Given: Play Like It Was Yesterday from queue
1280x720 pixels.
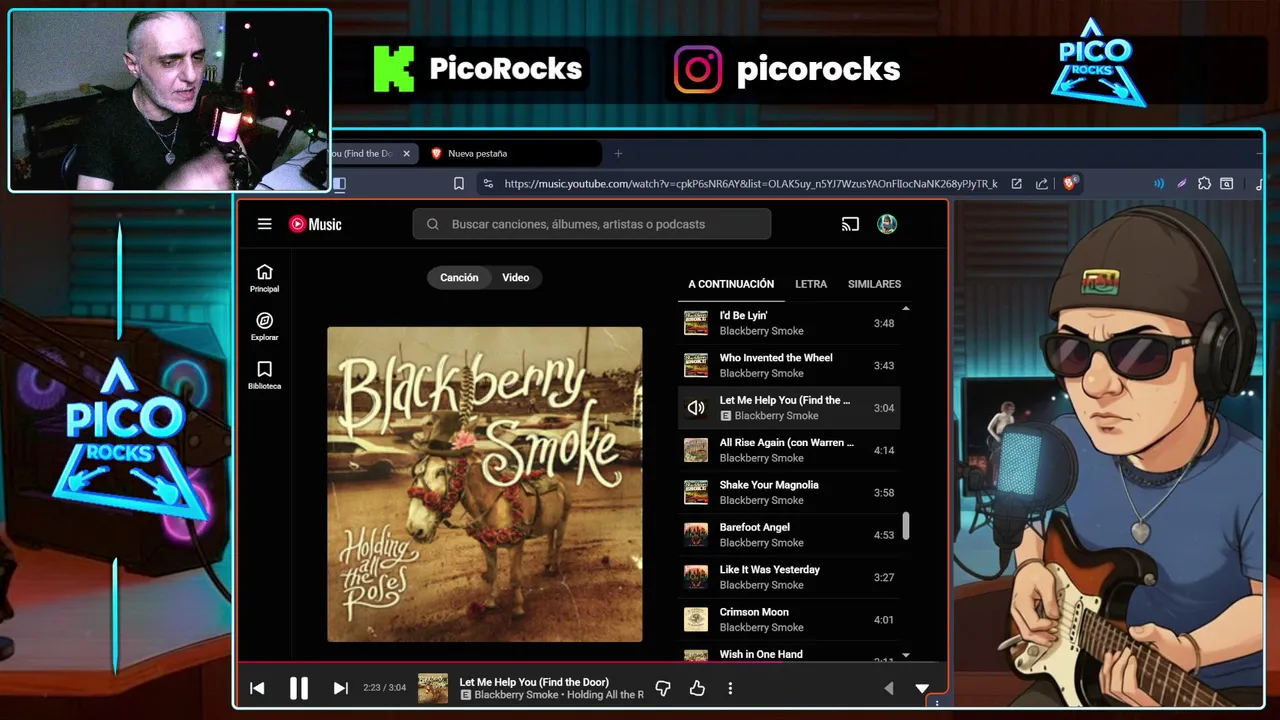Looking at the screenshot, I should pyautogui.click(x=789, y=577).
